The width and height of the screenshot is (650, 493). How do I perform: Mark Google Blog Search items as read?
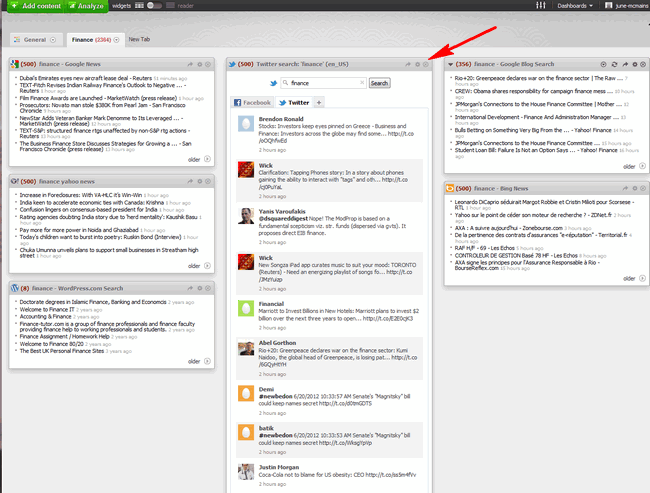[604, 64]
